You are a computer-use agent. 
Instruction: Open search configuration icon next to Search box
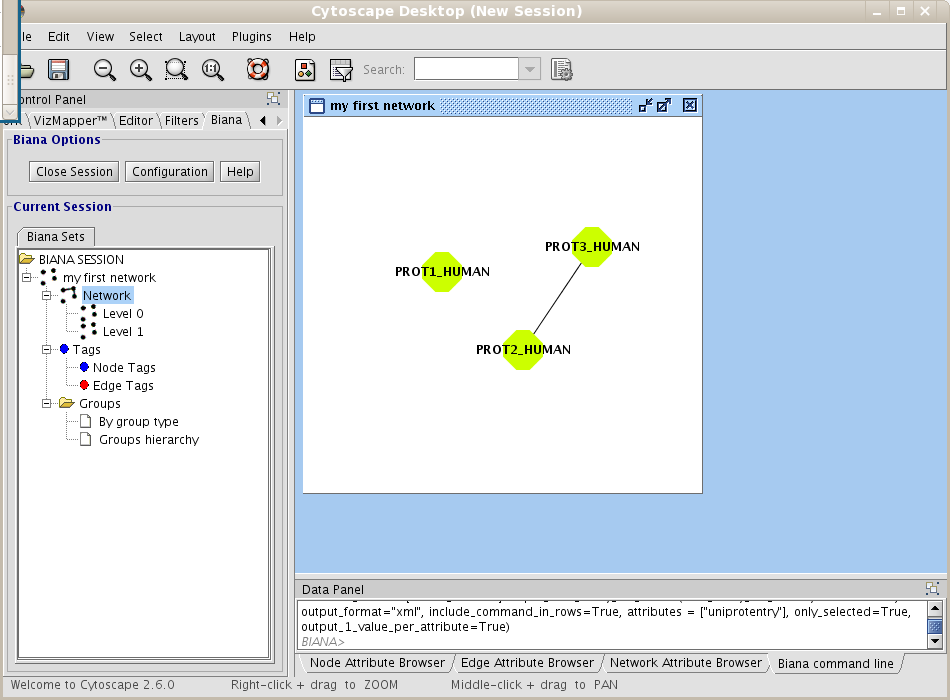point(562,70)
